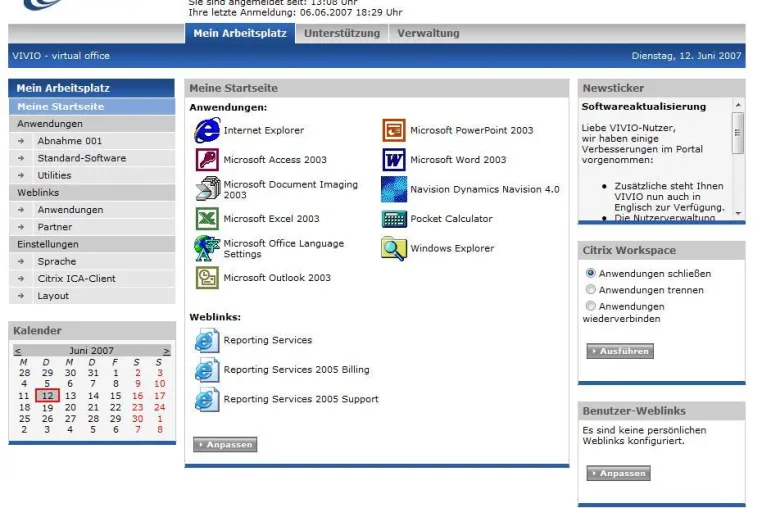Open Reporting Services 2005 Support icon
762x508 pixels.
point(207,399)
